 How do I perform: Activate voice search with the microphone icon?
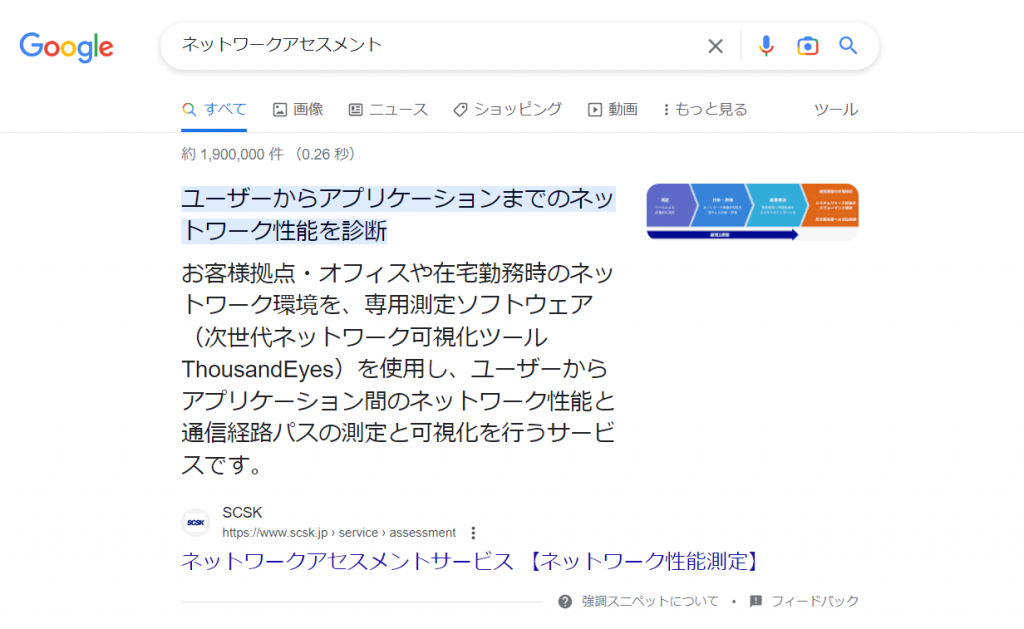click(x=766, y=45)
